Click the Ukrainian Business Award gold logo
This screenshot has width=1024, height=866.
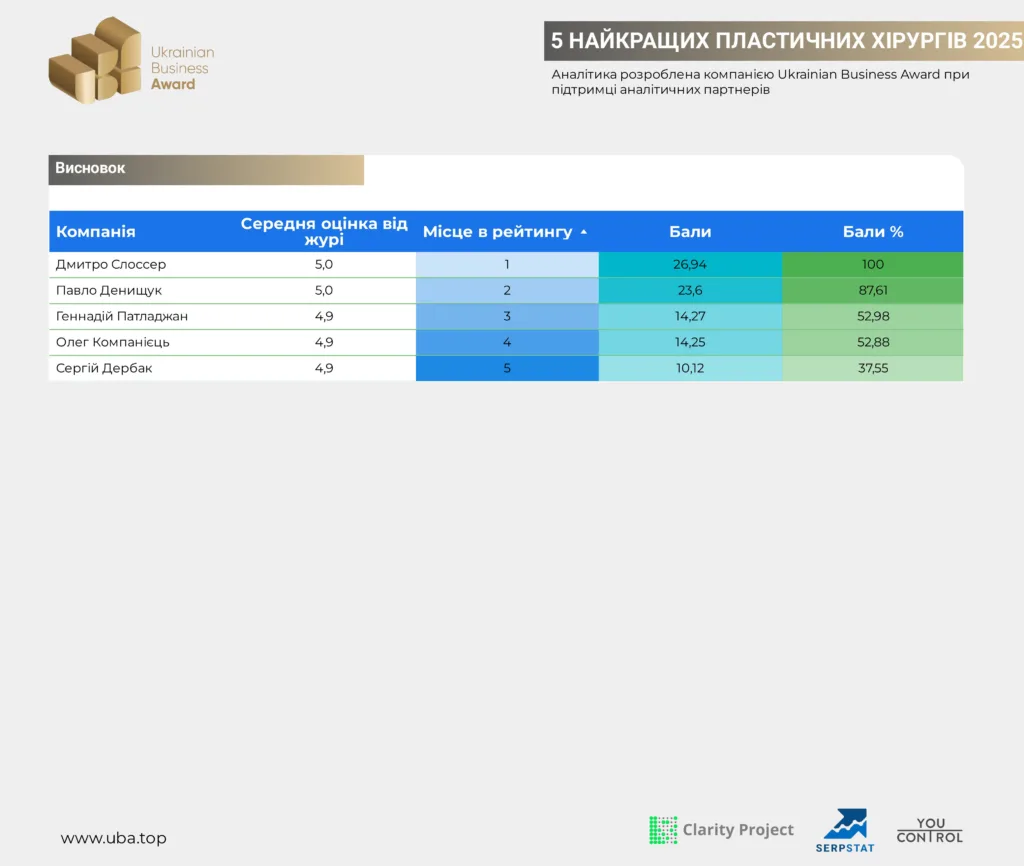tap(131, 60)
